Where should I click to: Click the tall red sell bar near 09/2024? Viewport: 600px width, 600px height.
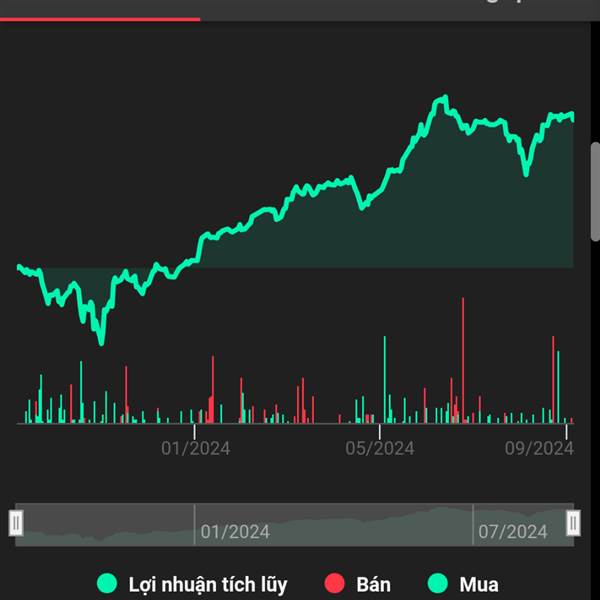pos(553,380)
